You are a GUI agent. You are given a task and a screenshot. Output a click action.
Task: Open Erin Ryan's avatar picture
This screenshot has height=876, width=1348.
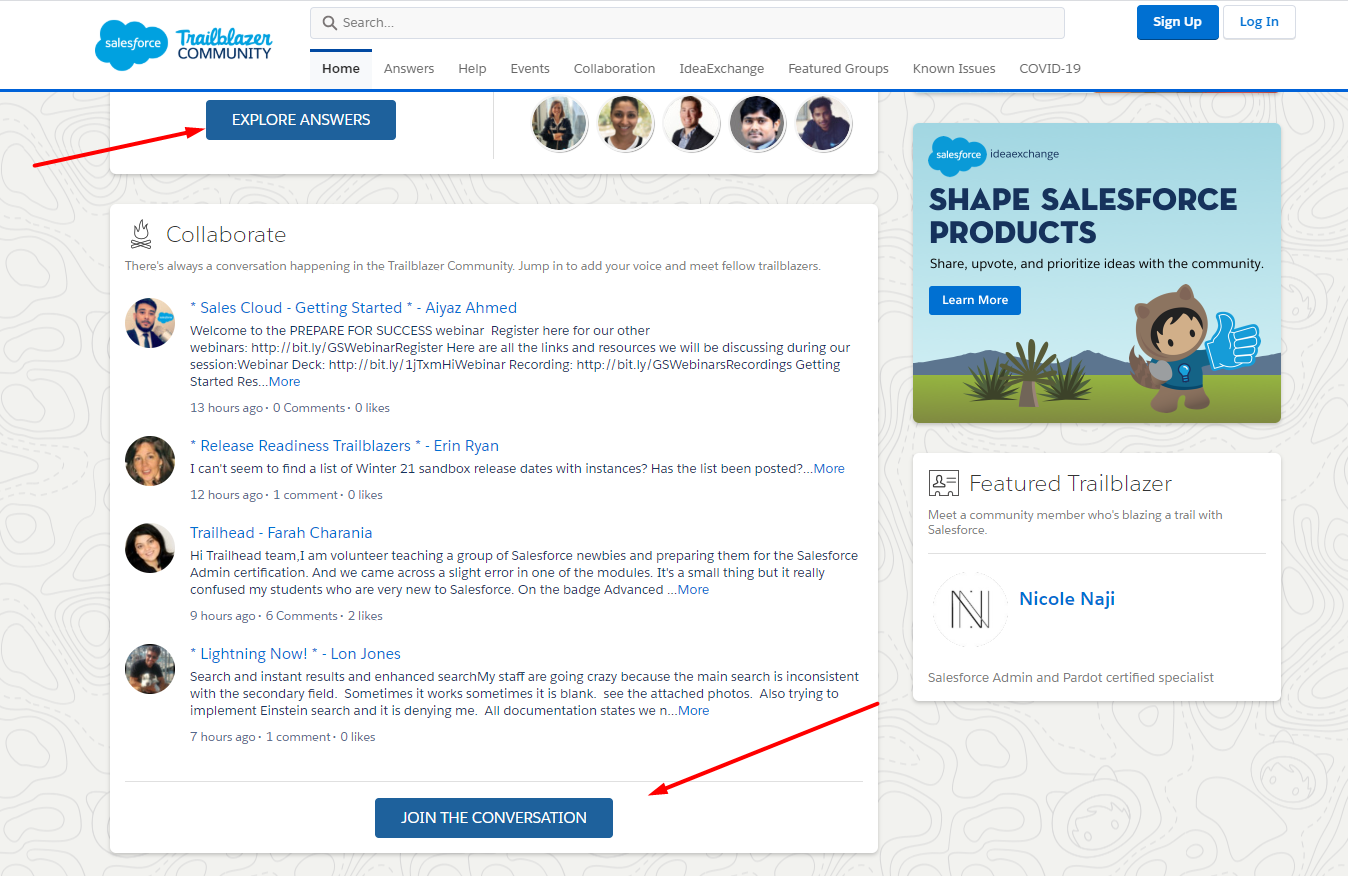150,460
